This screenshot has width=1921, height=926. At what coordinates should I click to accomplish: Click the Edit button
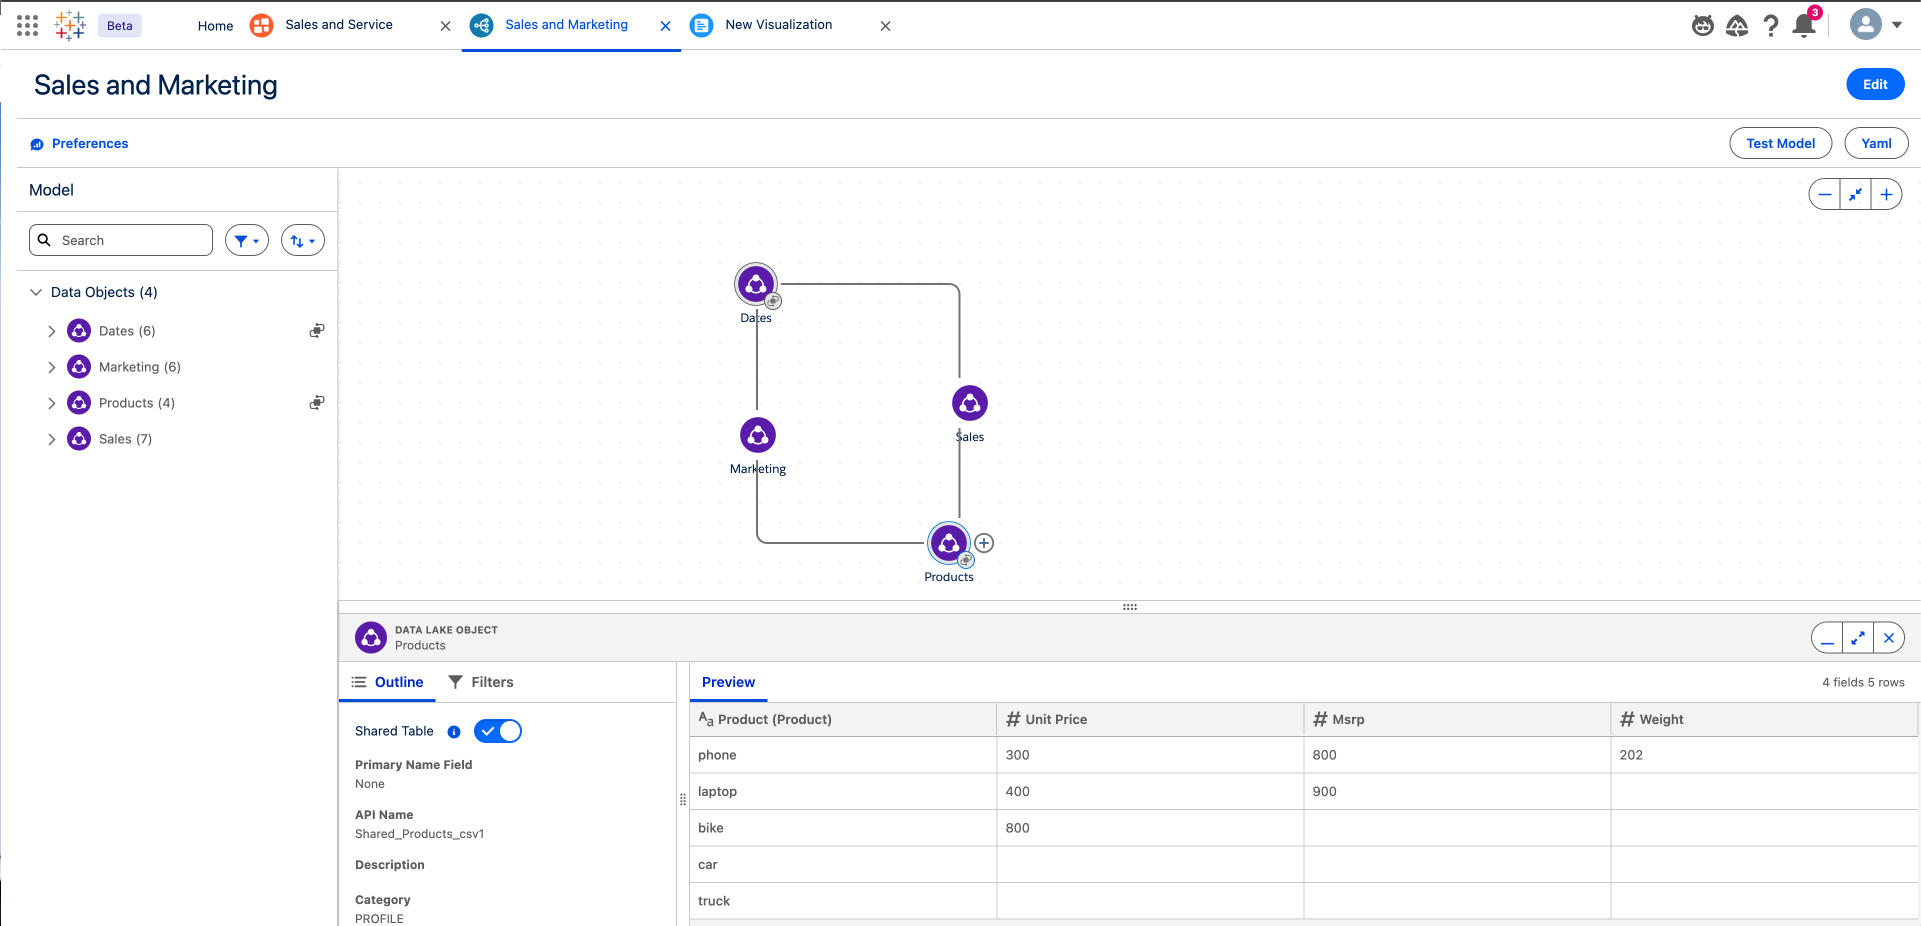point(1874,84)
